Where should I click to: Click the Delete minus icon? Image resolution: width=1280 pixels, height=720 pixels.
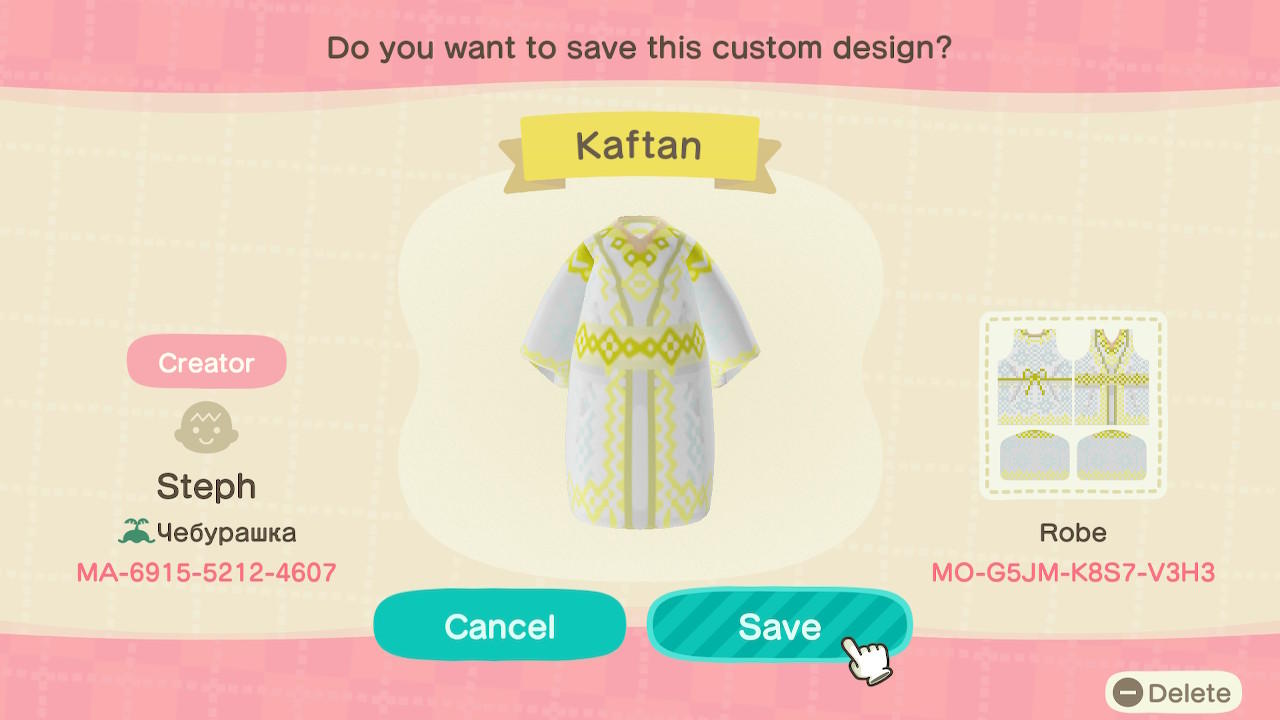click(1129, 693)
